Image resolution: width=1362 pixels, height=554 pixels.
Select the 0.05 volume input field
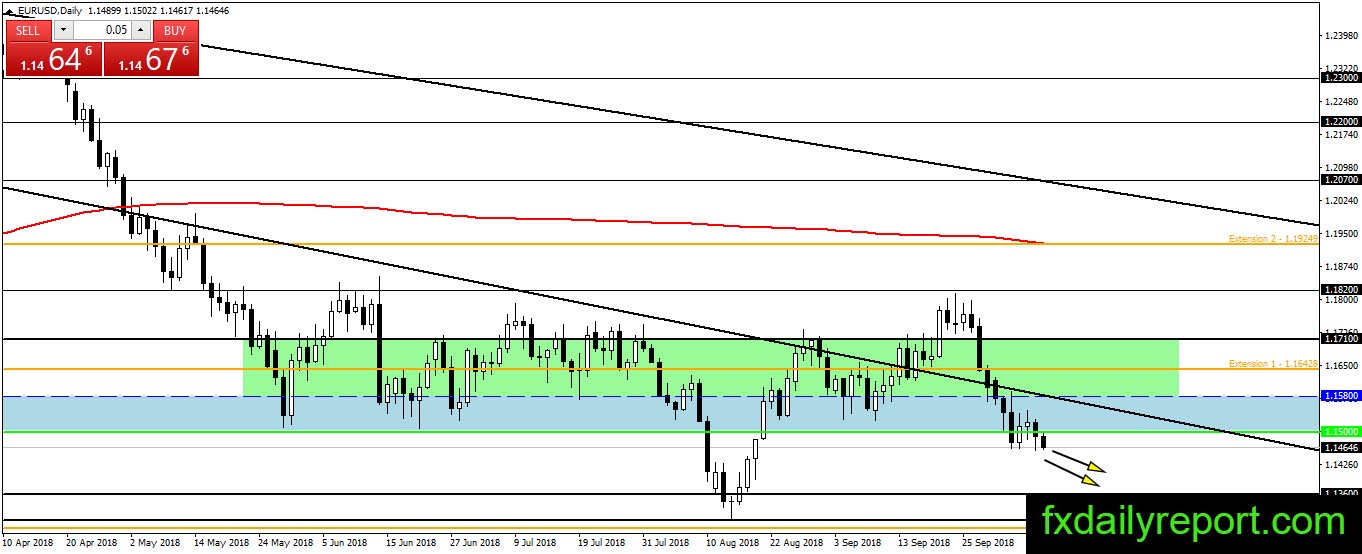pyautogui.click(x=102, y=30)
